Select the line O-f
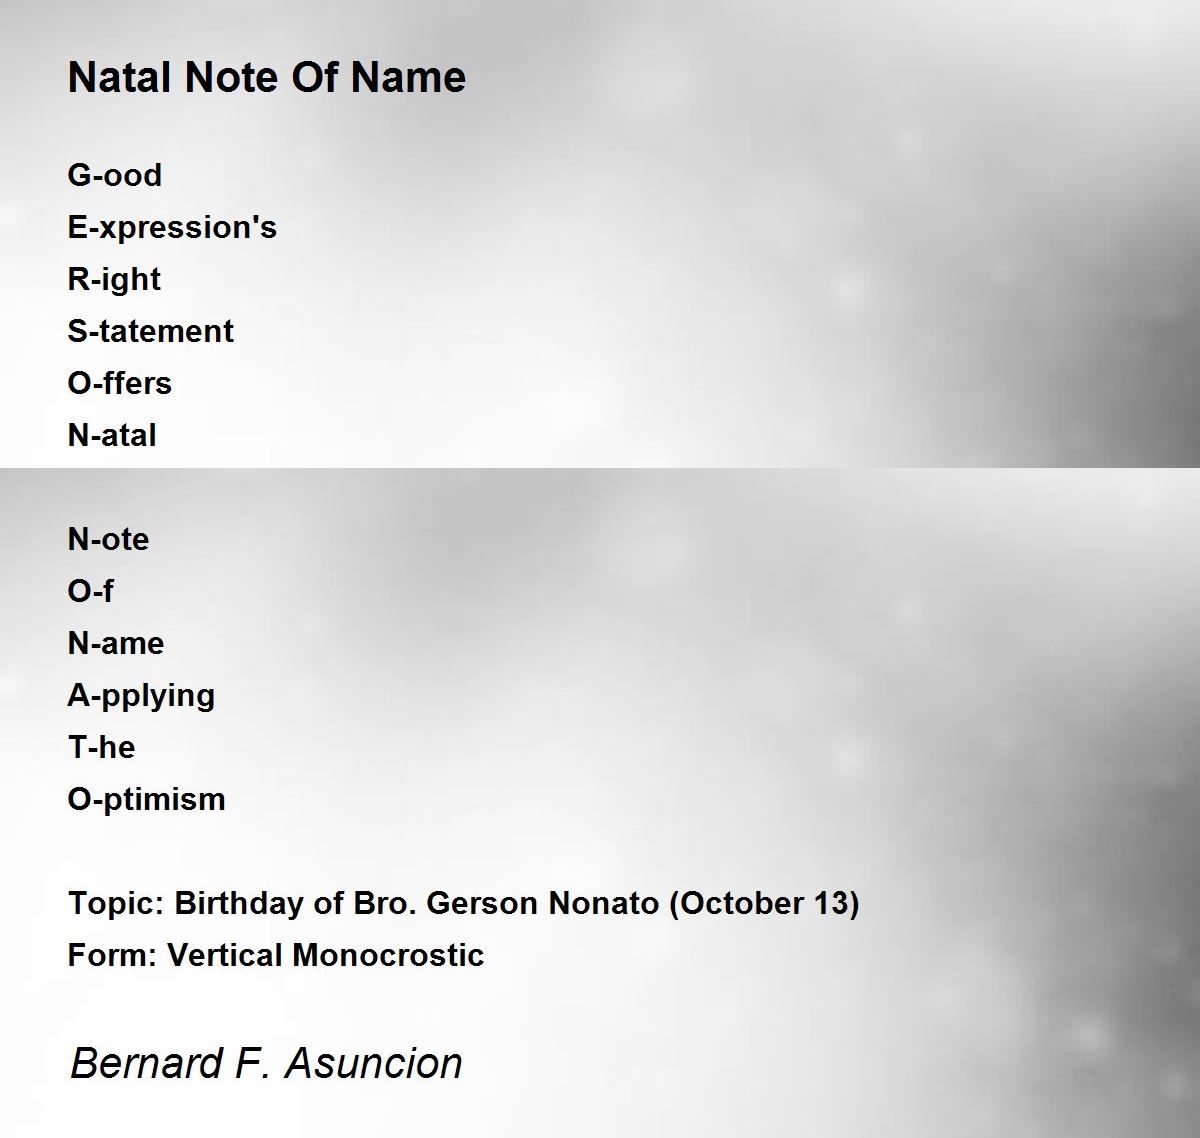 [91, 591]
